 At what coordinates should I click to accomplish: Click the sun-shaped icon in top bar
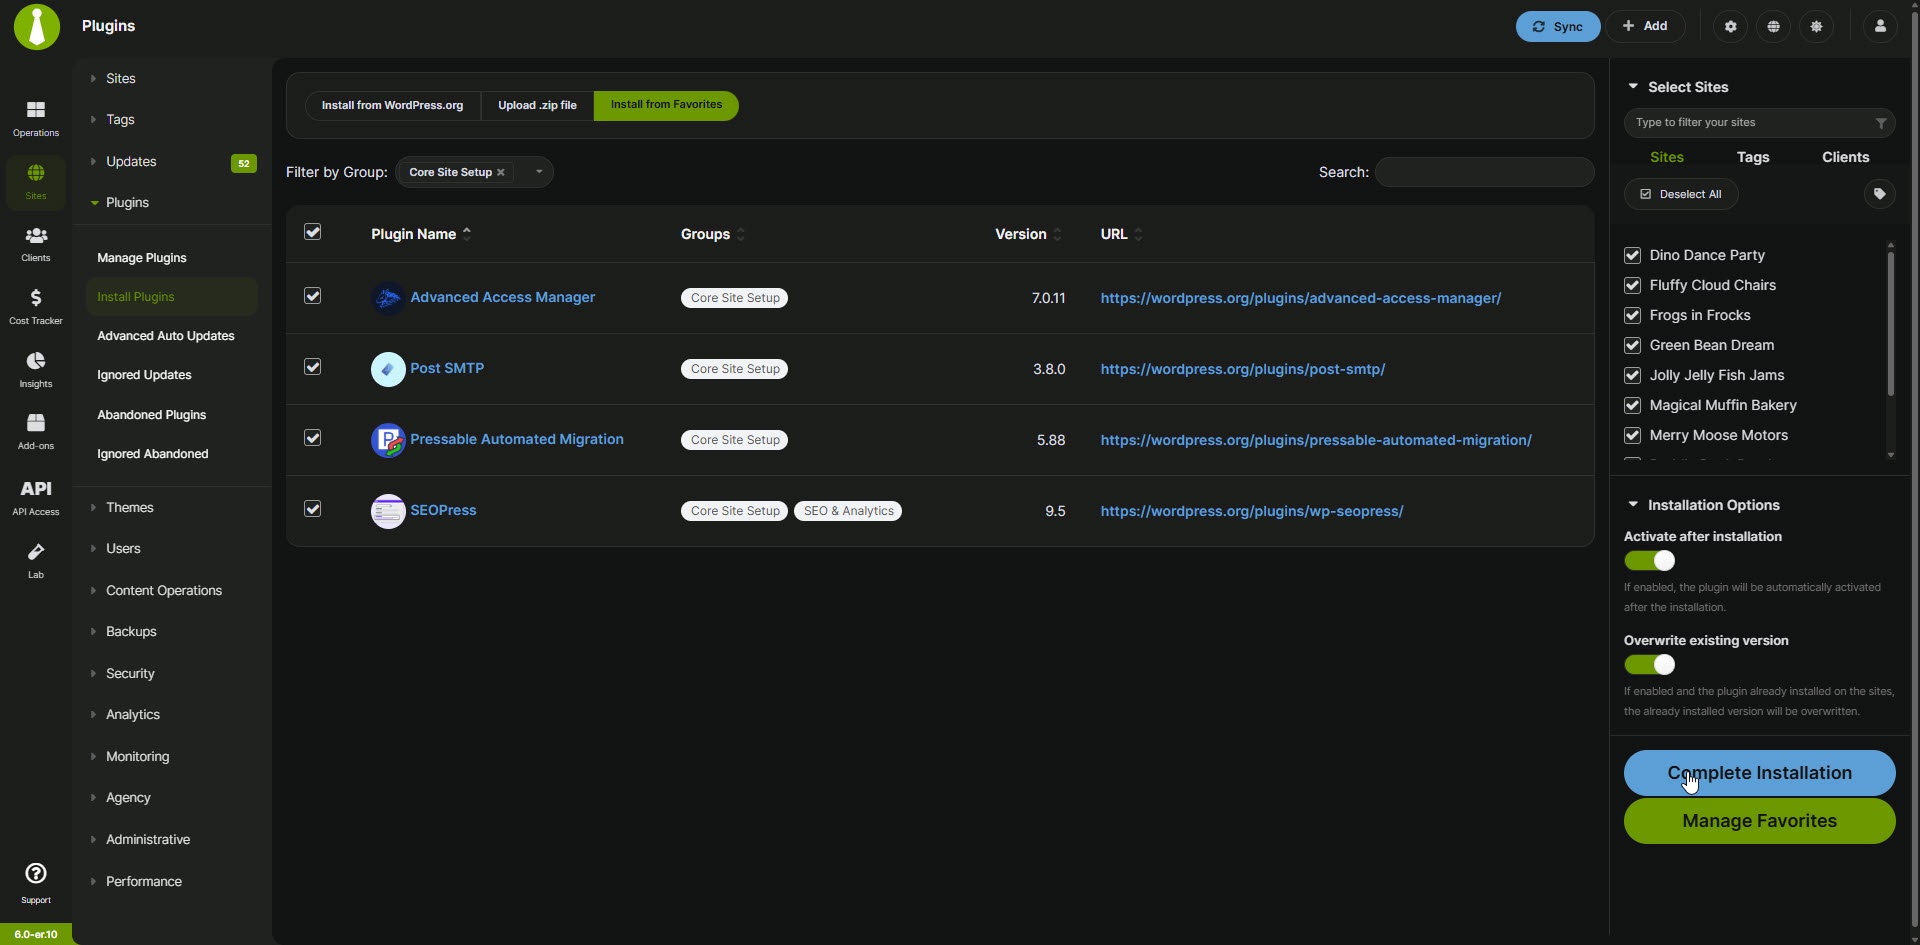(x=1816, y=26)
